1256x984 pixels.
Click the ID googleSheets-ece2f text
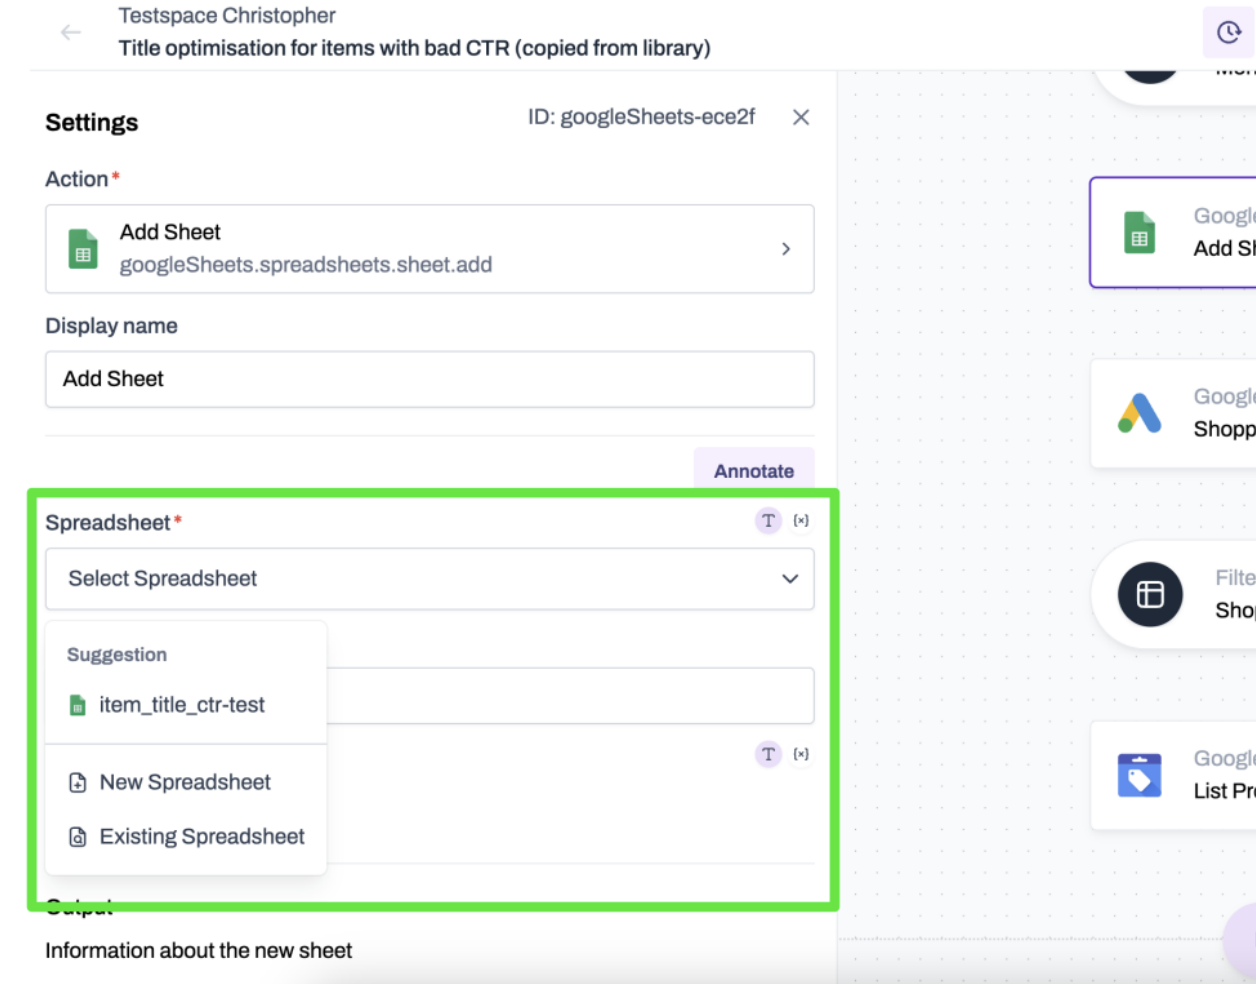[641, 117]
